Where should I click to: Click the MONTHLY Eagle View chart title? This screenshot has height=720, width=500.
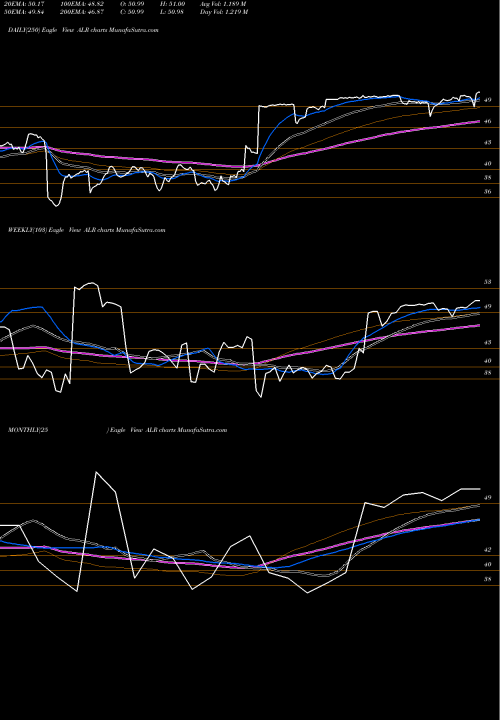point(118,430)
